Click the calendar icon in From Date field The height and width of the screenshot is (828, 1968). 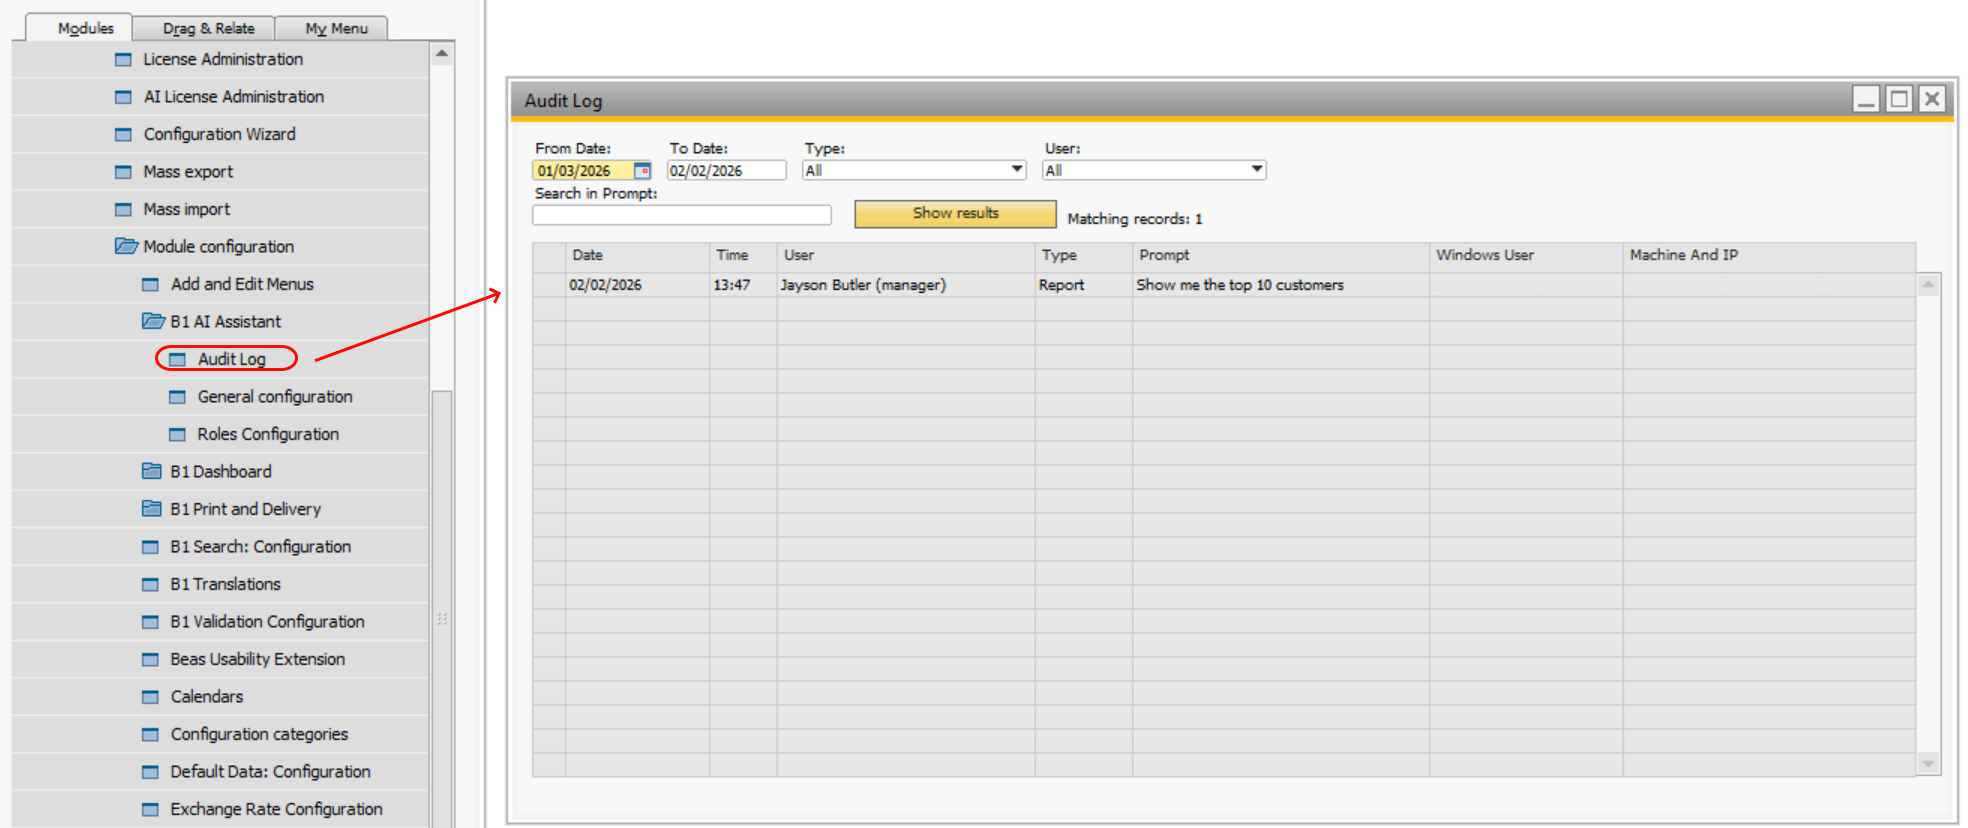[642, 171]
